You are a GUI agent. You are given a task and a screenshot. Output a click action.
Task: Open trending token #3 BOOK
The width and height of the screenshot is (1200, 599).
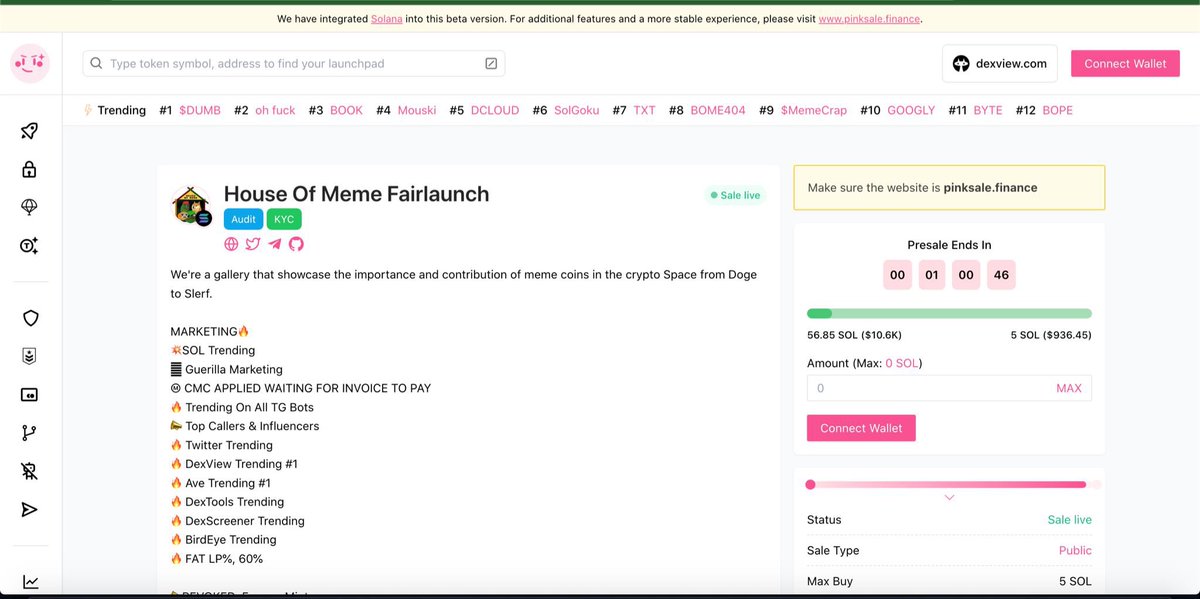tap(346, 110)
